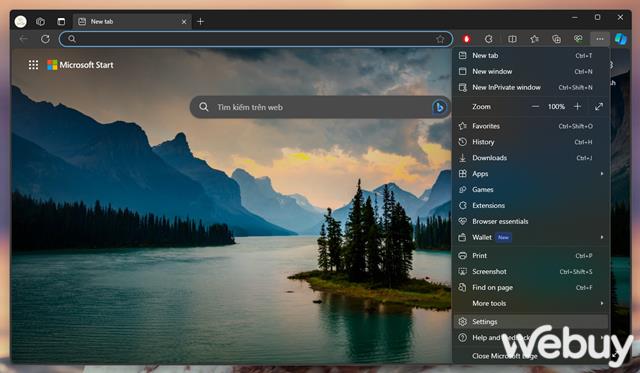Enter full screen via zoom expand icon
Image resolution: width=640 pixels, height=373 pixels.
pyautogui.click(x=599, y=107)
